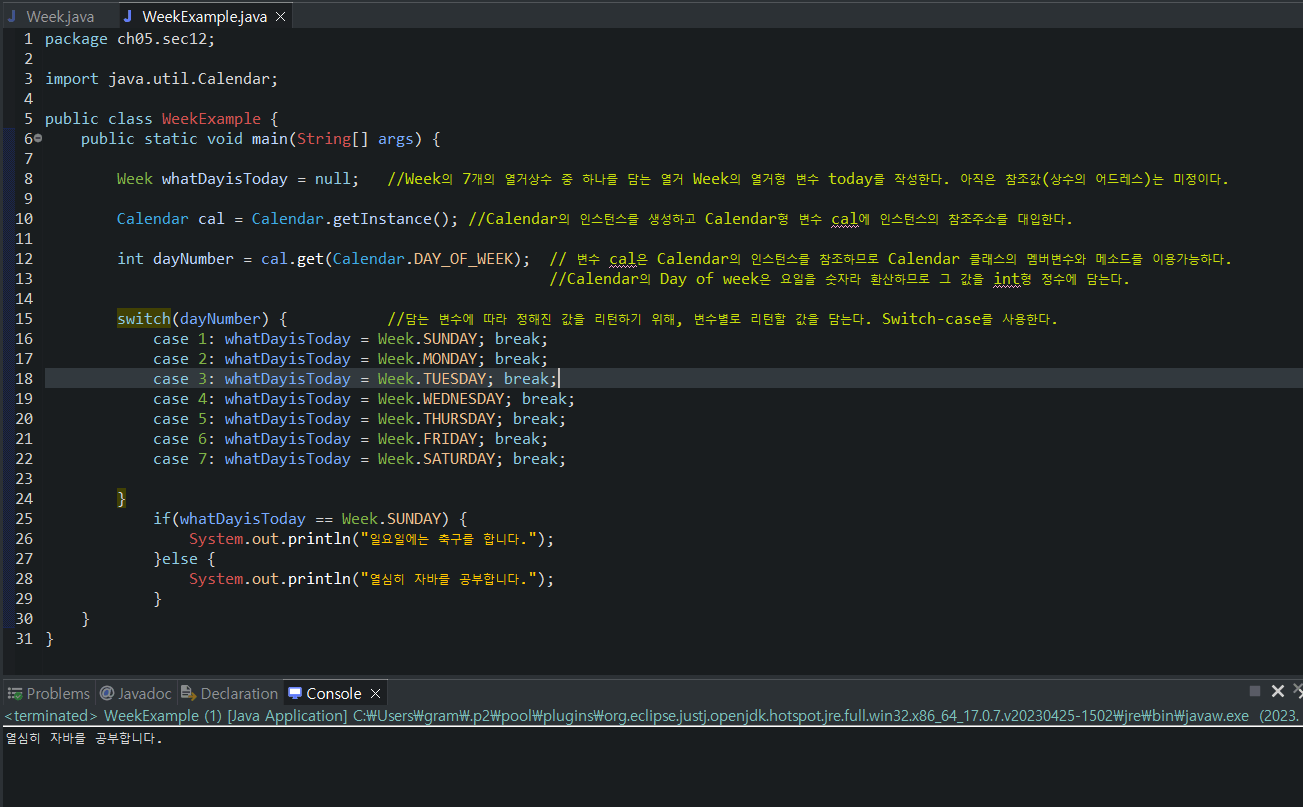Open the Problems view tab
Screen dimensions: 1303x807
pyautogui.click(x=49, y=693)
